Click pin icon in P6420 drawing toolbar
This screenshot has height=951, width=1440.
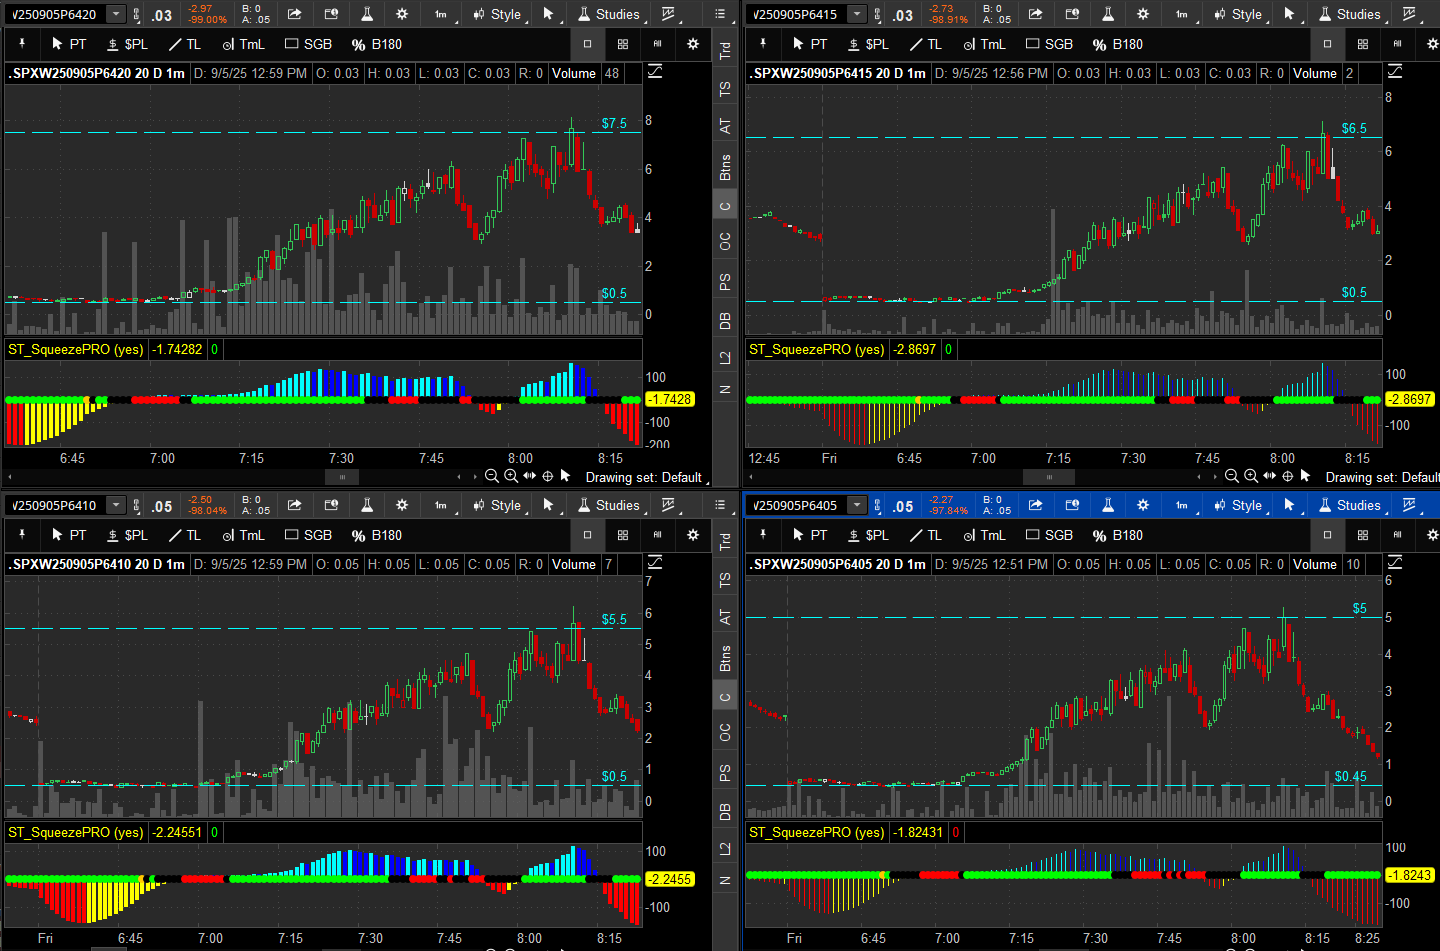[22, 44]
